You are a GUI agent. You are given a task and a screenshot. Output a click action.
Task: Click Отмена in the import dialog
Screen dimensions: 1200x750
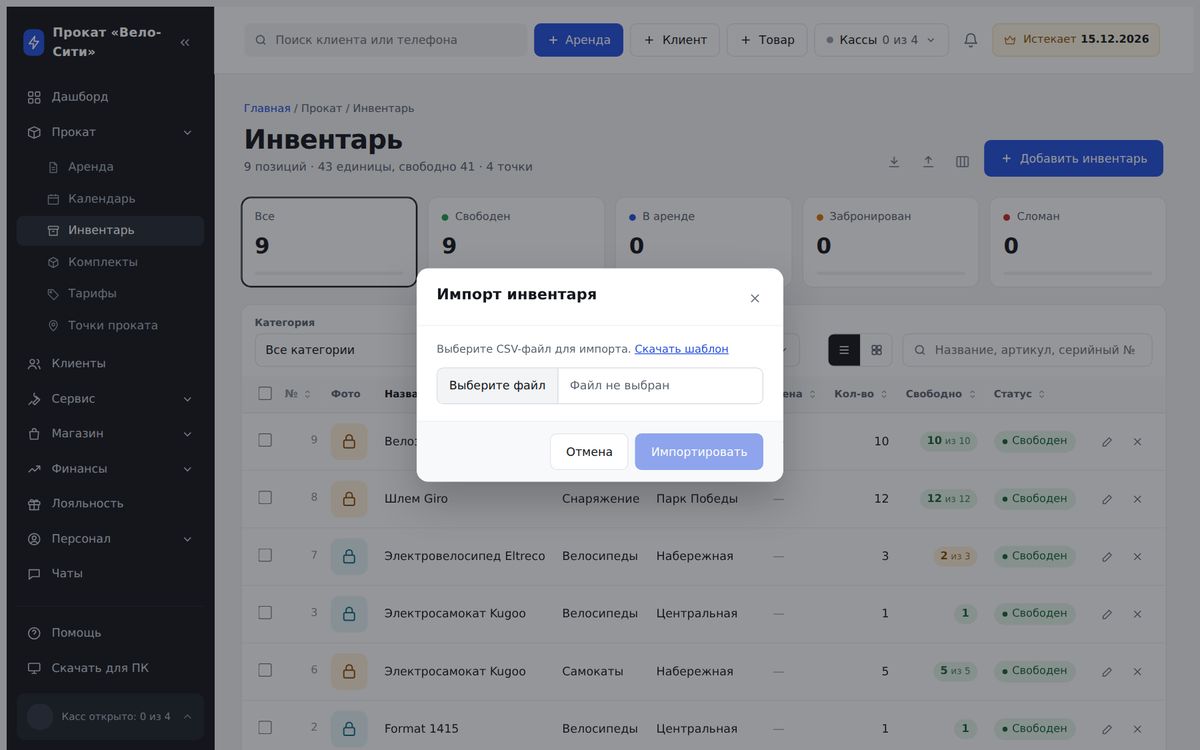click(589, 452)
